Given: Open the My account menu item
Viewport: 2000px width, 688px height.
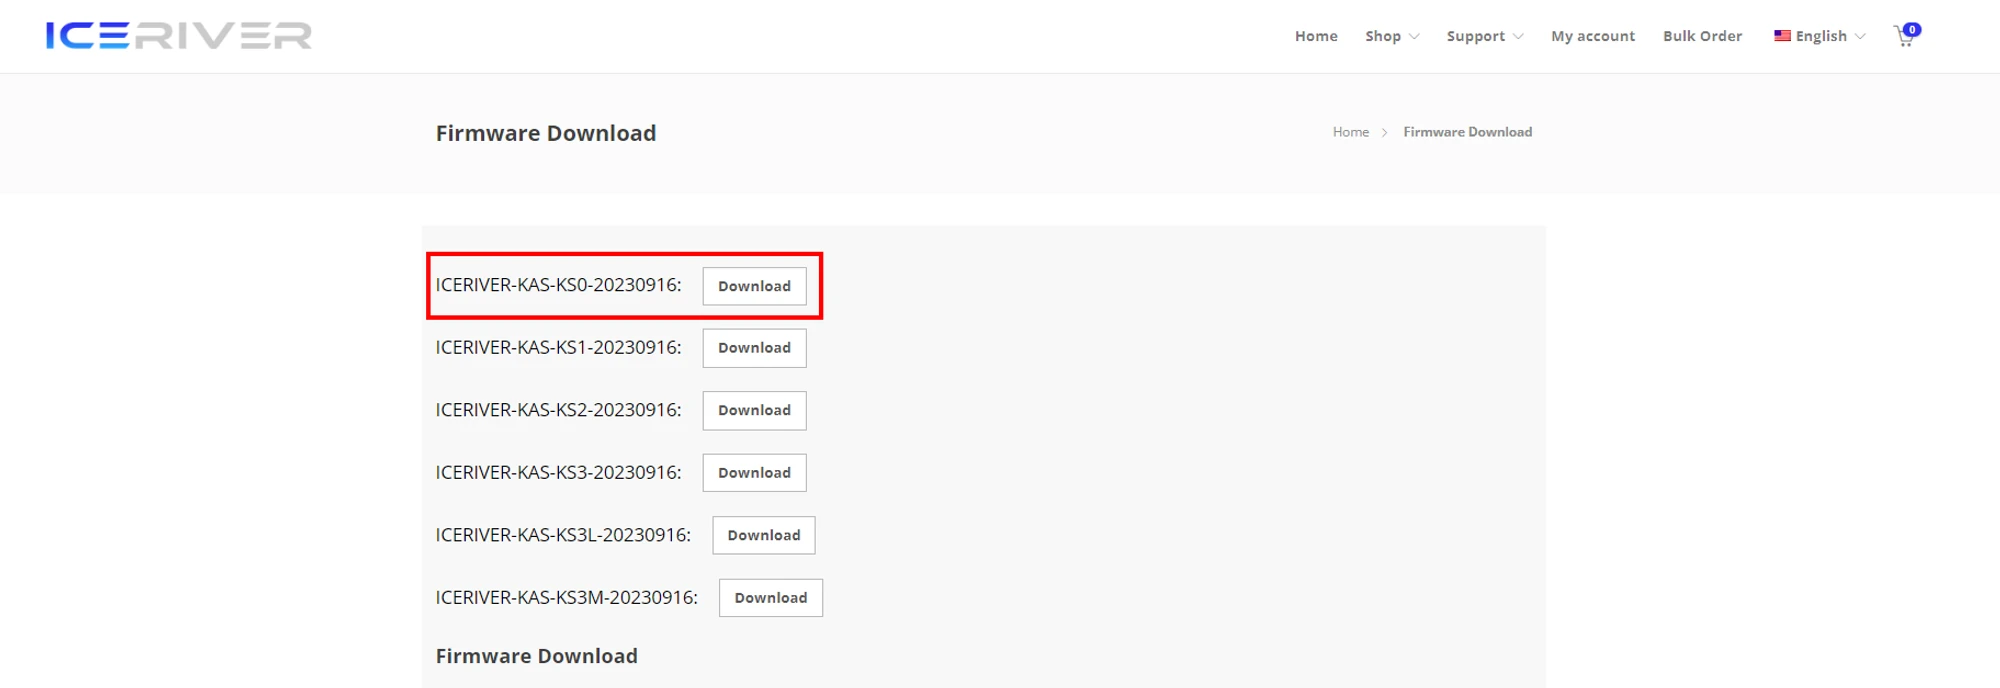Looking at the screenshot, I should [x=1593, y=36].
